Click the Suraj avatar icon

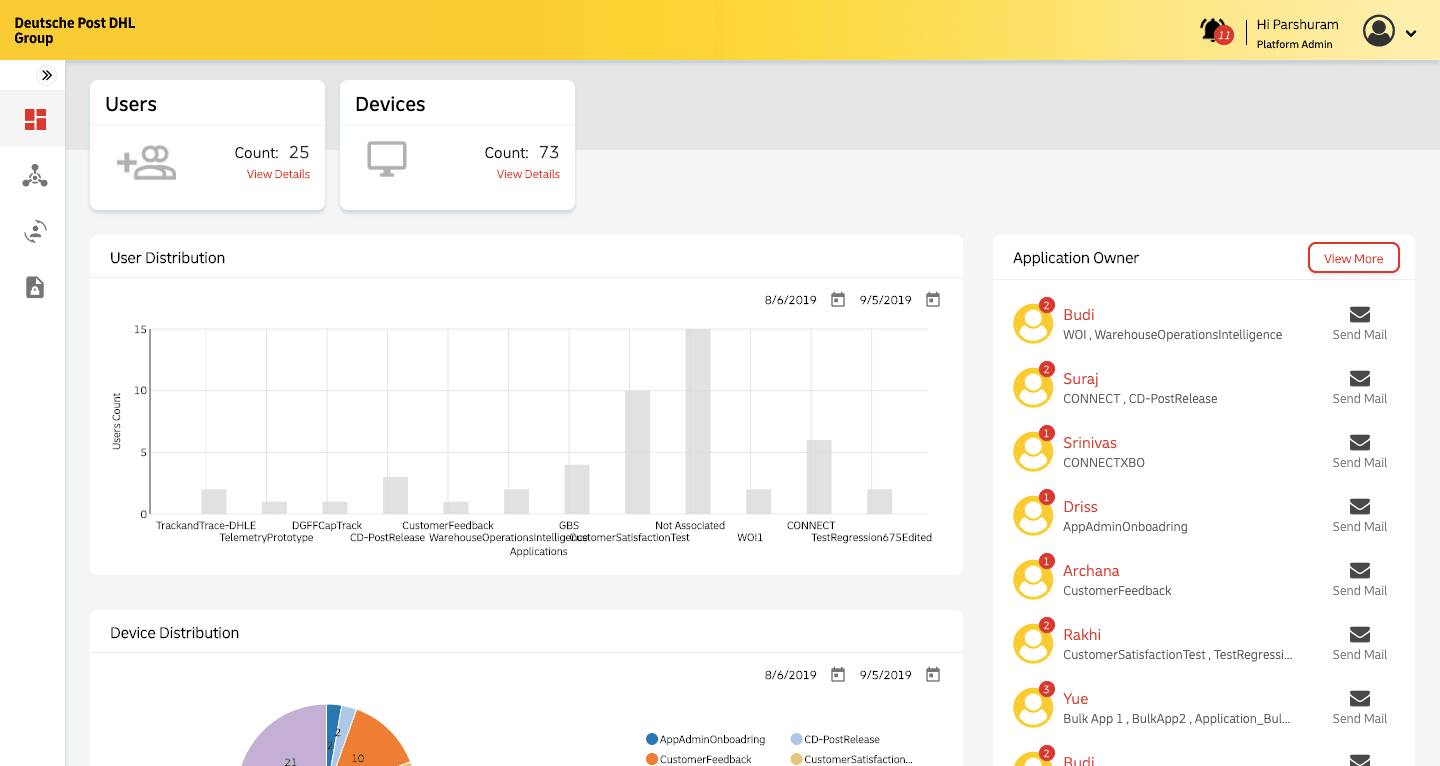[x=1033, y=387]
